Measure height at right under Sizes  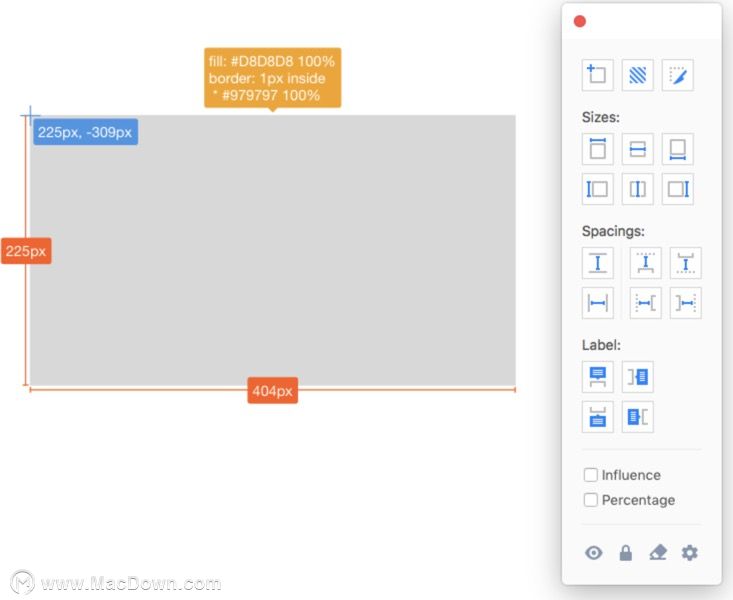click(x=678, y=189)
